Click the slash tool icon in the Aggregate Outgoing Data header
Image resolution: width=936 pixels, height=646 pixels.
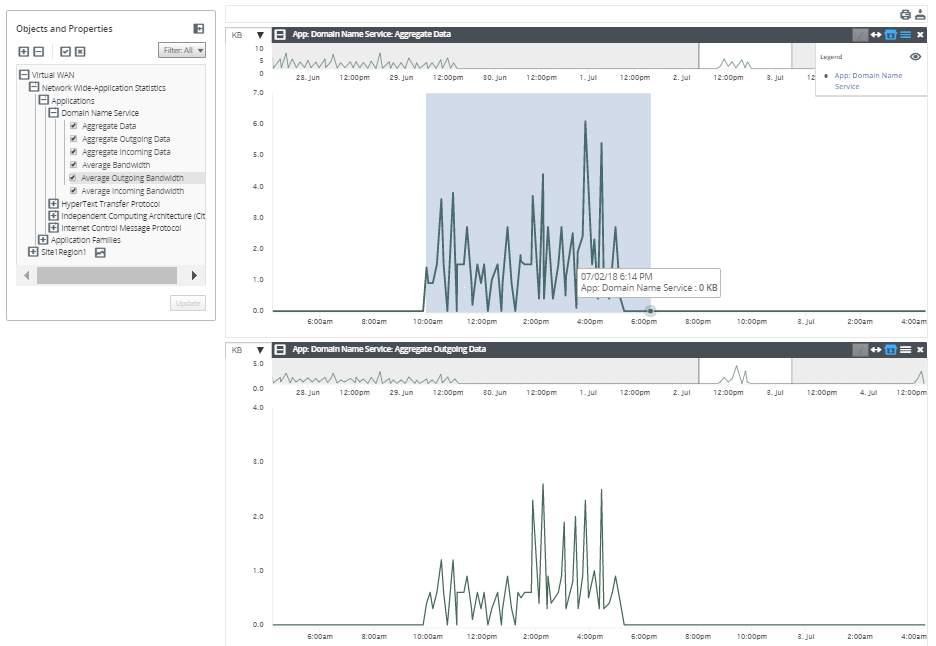860,350
